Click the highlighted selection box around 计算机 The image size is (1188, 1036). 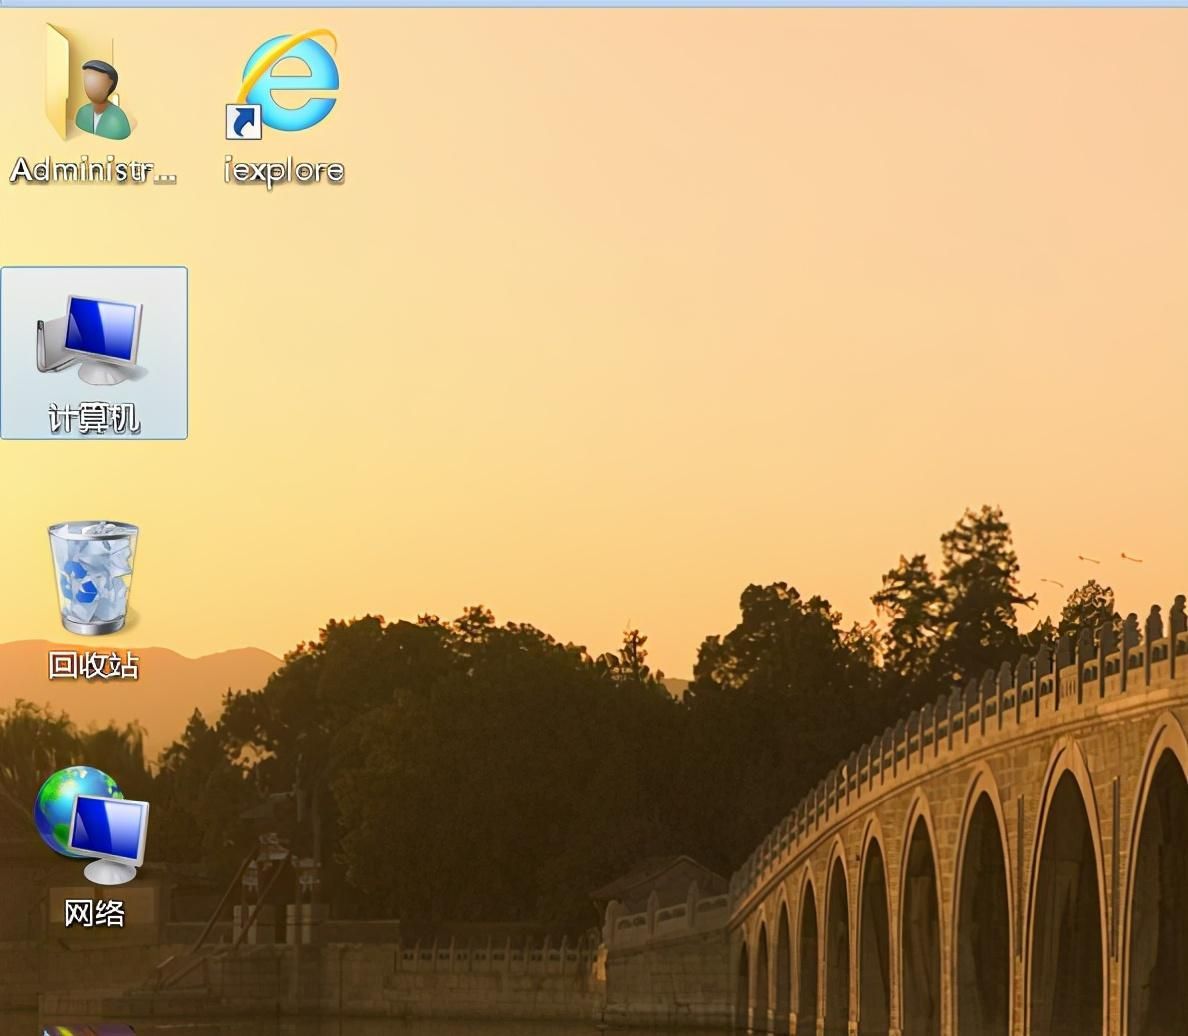[x=94, y=352]
